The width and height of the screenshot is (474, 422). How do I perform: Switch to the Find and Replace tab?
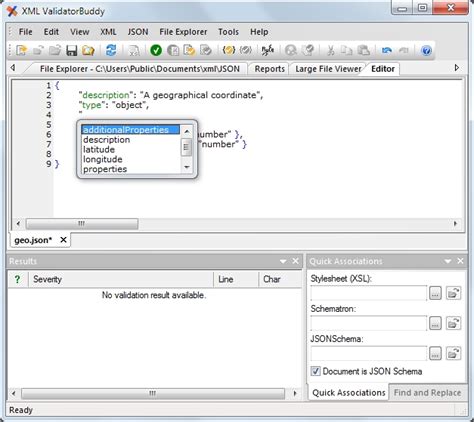(427, 393)
